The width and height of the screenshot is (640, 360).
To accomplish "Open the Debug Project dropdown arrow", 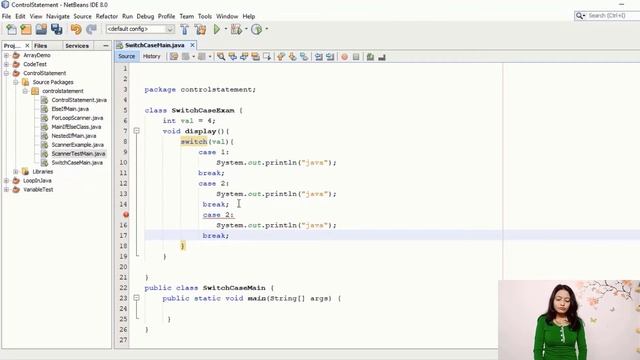I will [246, 29].
